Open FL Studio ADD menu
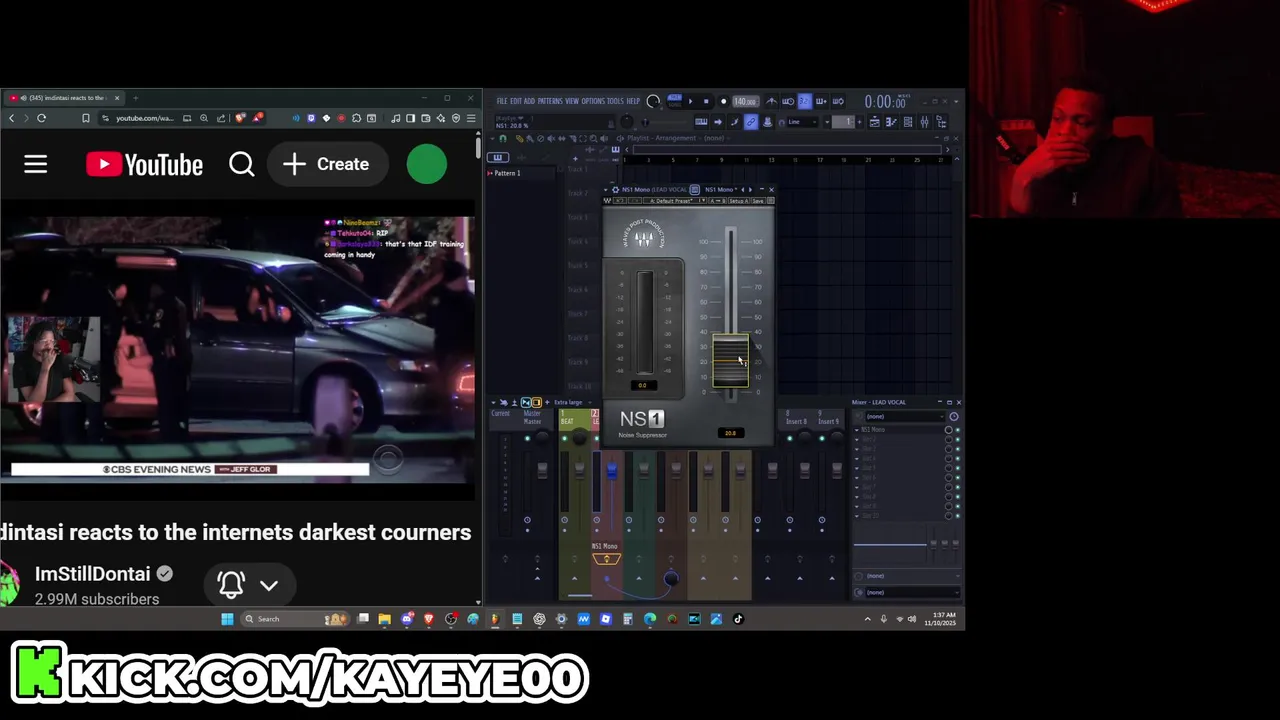The height and width of the screenshot is (720, 1280). point(529,101)
